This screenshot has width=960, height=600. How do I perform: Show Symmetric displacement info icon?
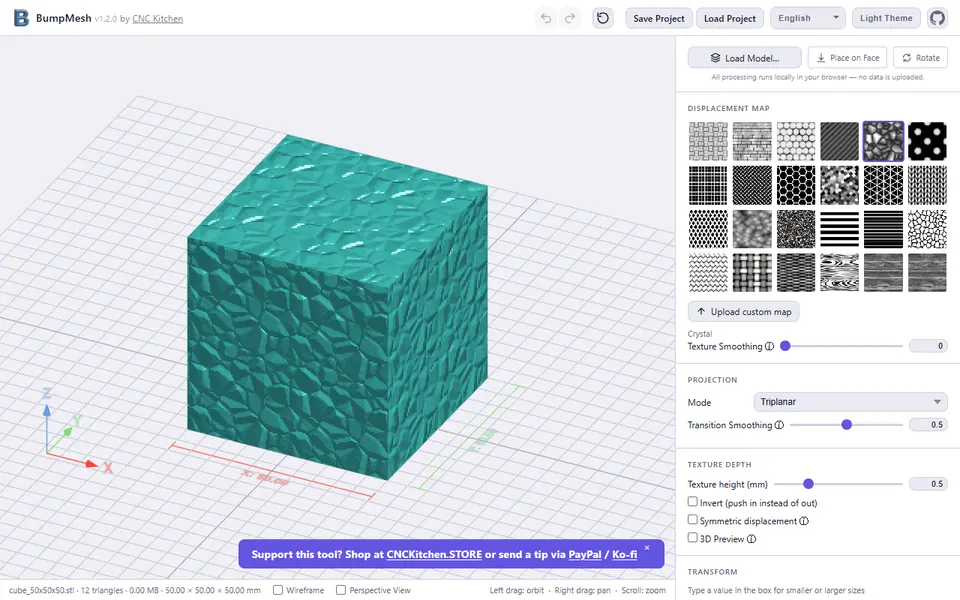(804, 521)
